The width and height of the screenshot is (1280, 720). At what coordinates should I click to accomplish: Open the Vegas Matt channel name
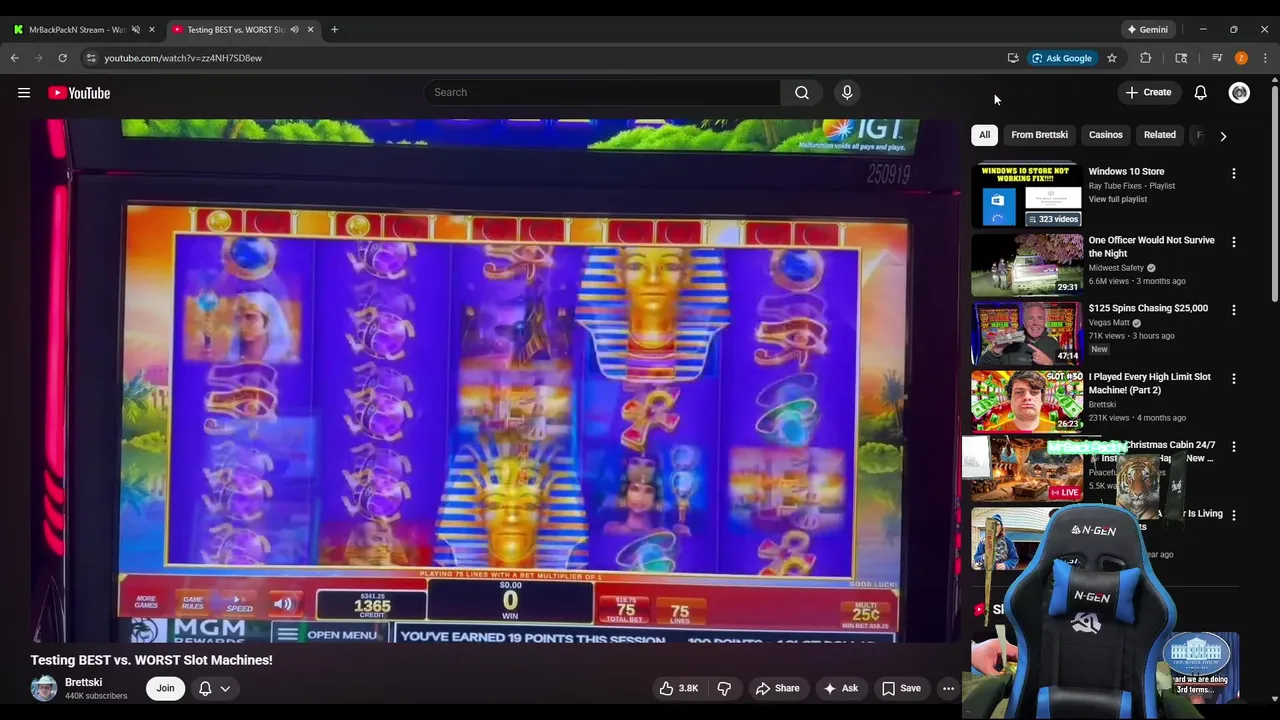[1109, 322]
